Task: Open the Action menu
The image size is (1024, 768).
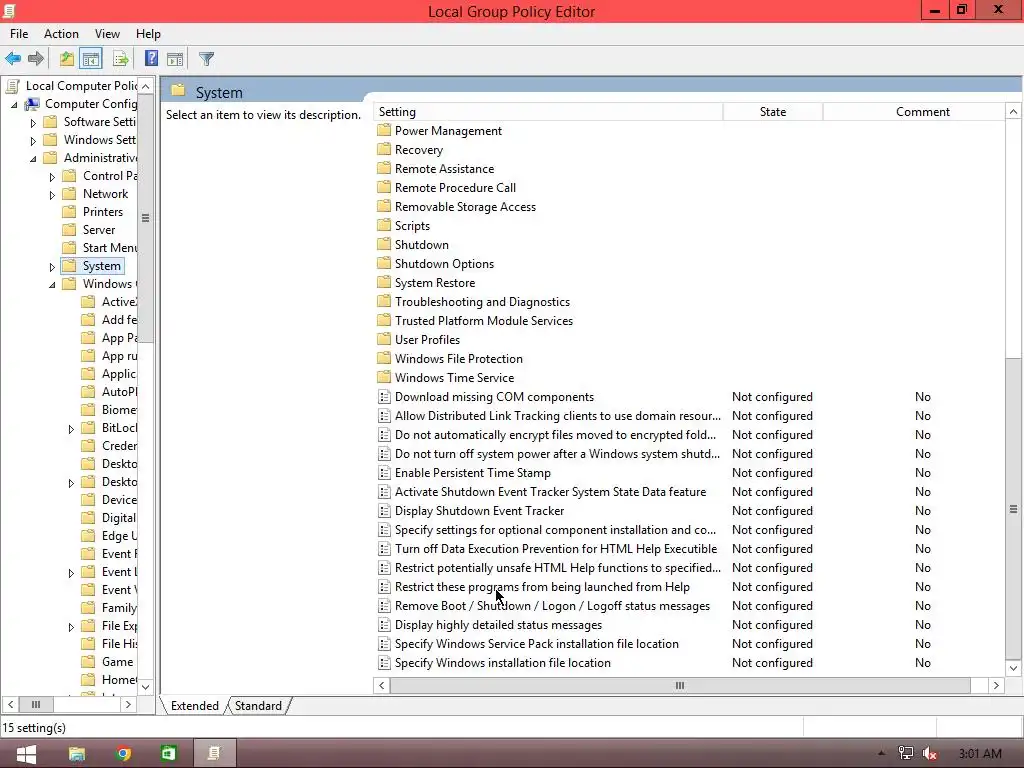Action: (x=61, y=34)
